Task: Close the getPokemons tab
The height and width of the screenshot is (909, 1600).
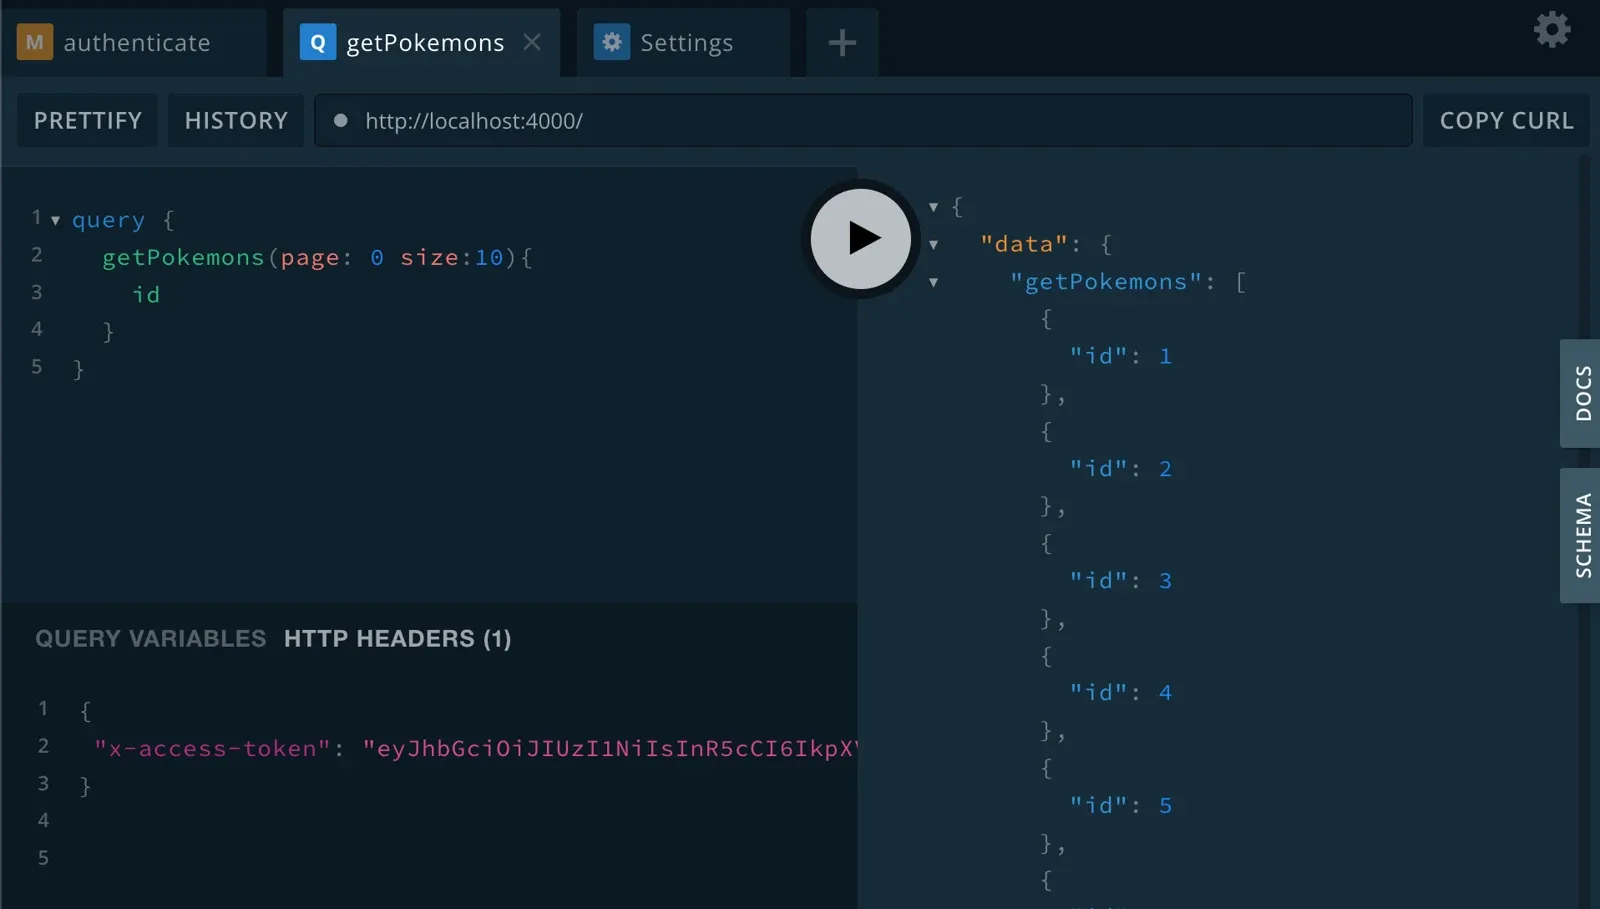Action: pos(532,42)
